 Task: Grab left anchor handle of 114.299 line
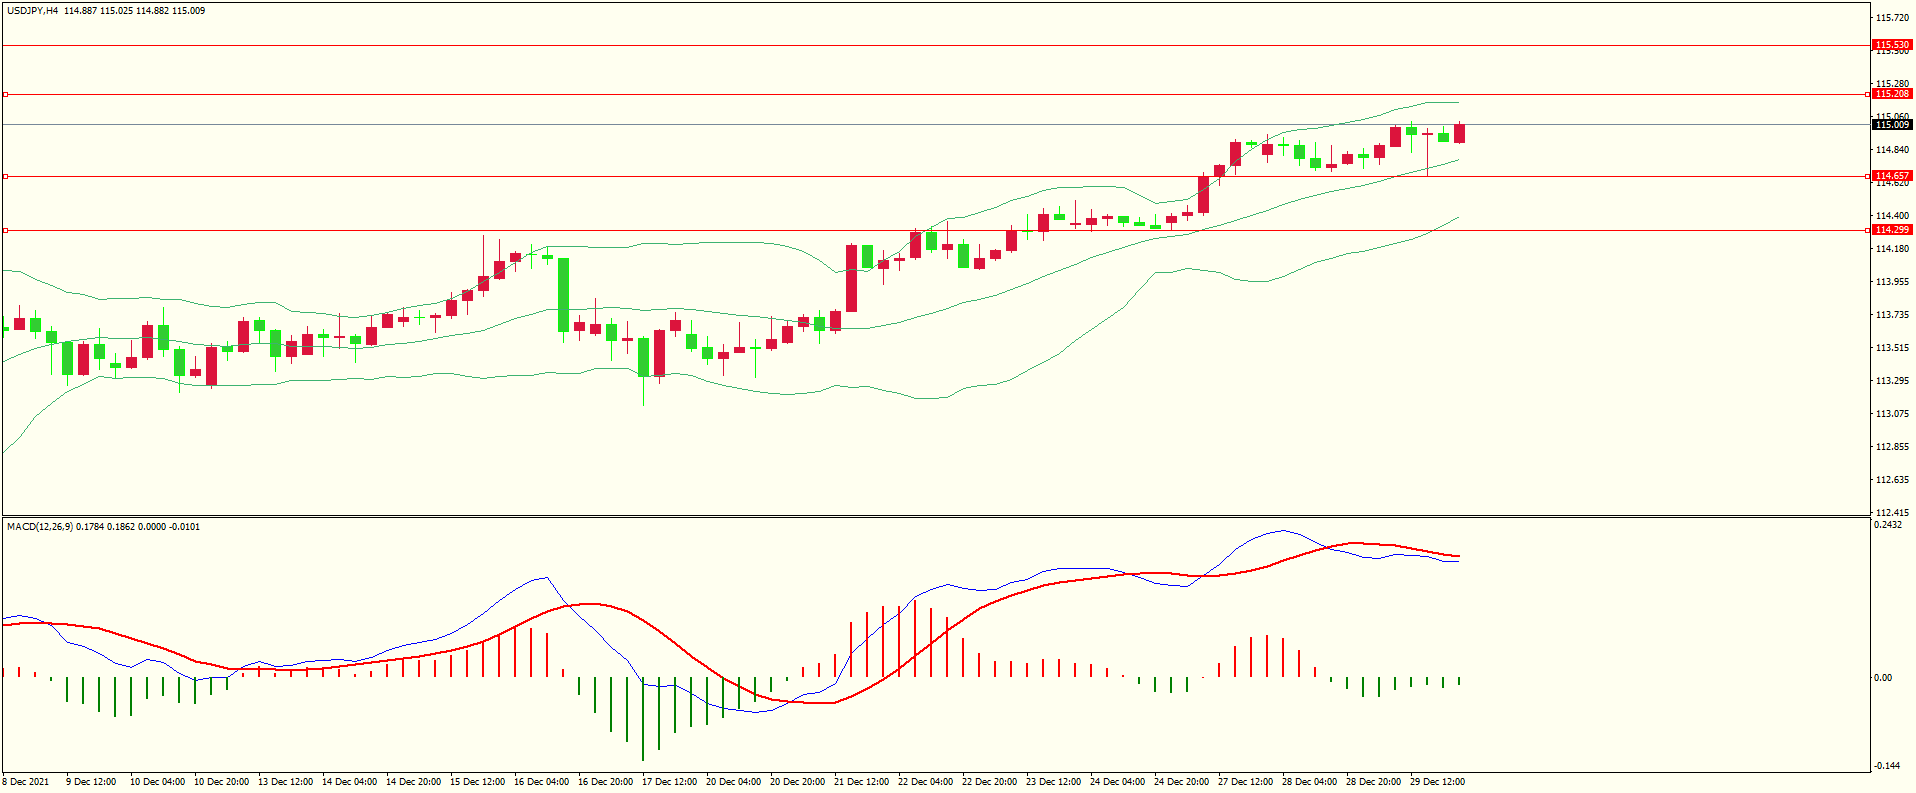tap(6, 230)
